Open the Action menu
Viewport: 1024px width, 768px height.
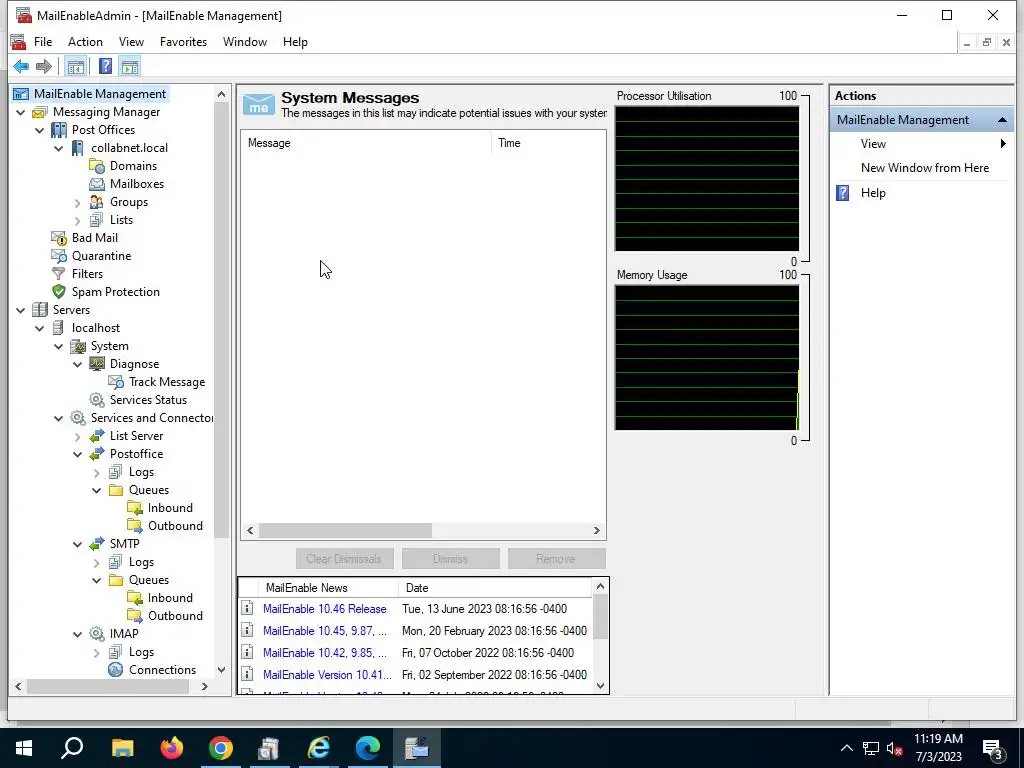(86, 42)
